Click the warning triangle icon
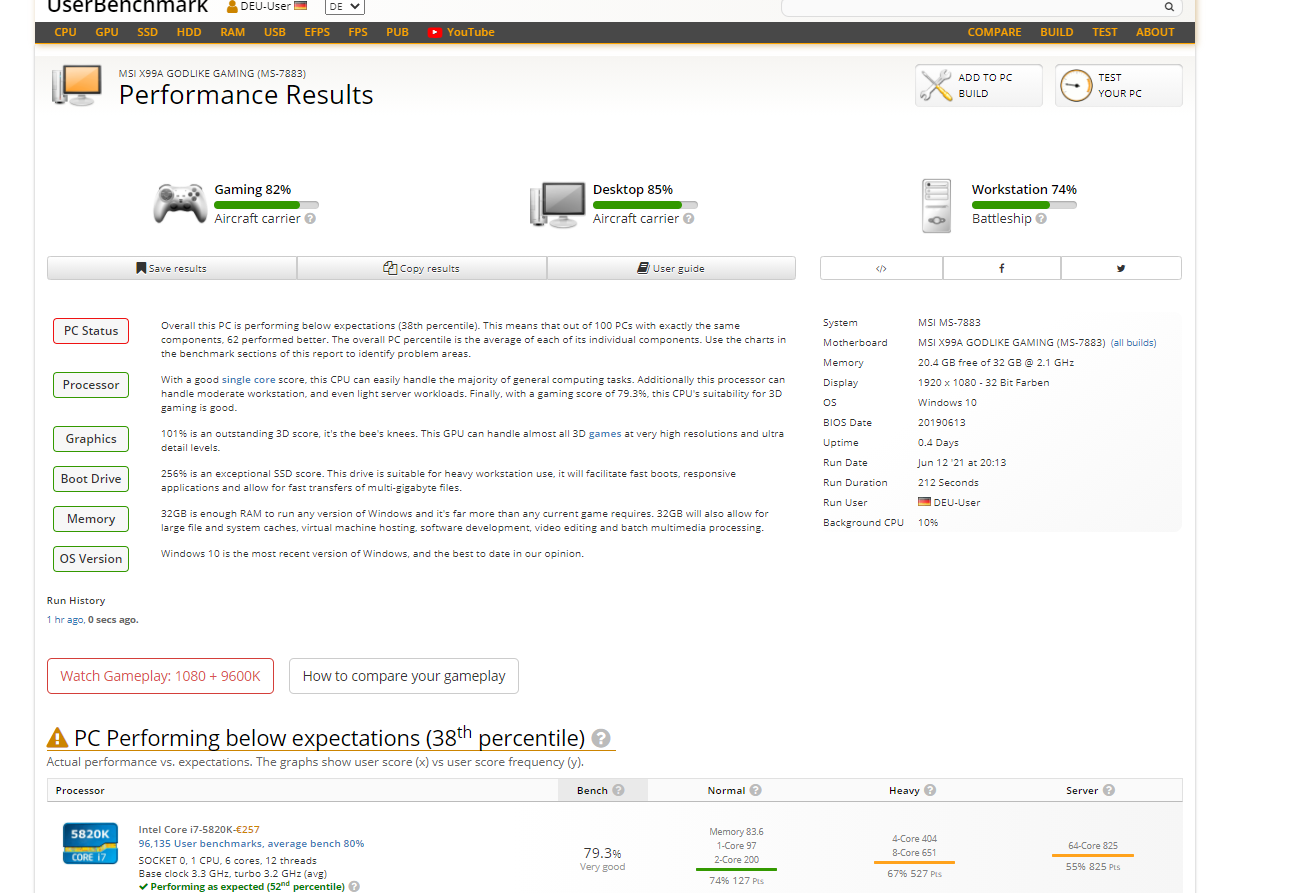1305x893 pixels. [58, 738]
